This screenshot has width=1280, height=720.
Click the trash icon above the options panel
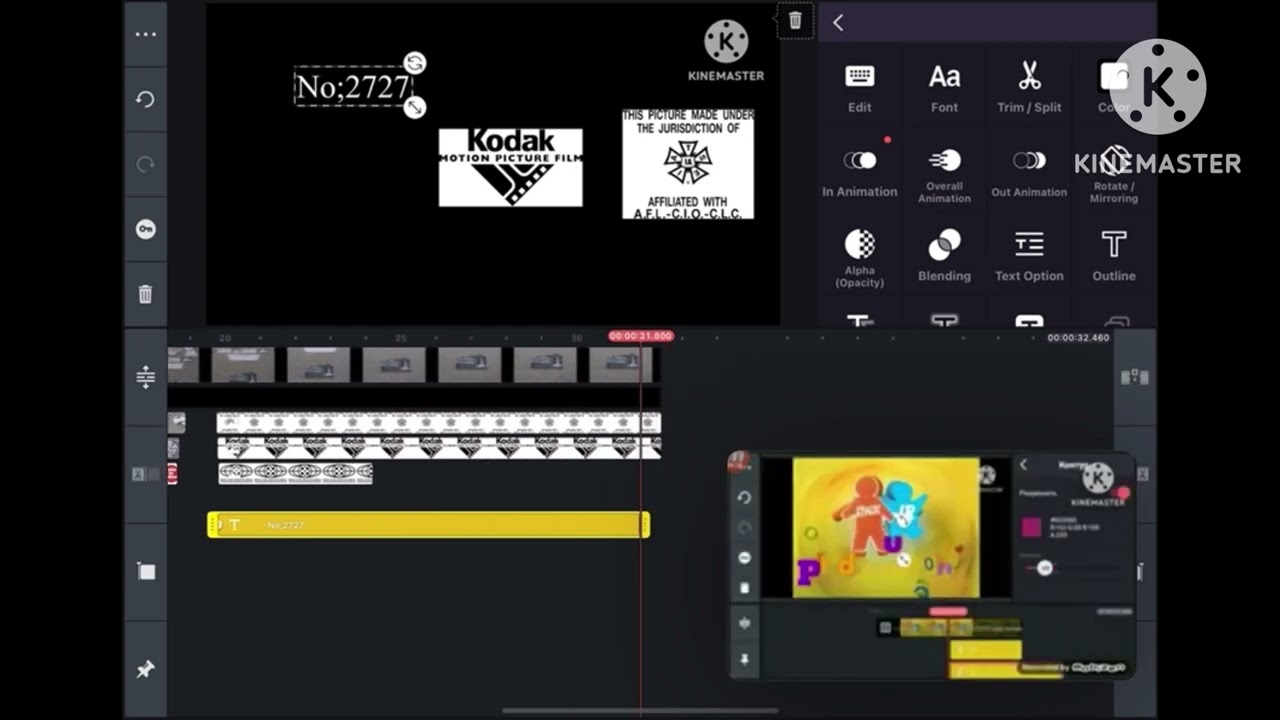(x=795, y=21)
